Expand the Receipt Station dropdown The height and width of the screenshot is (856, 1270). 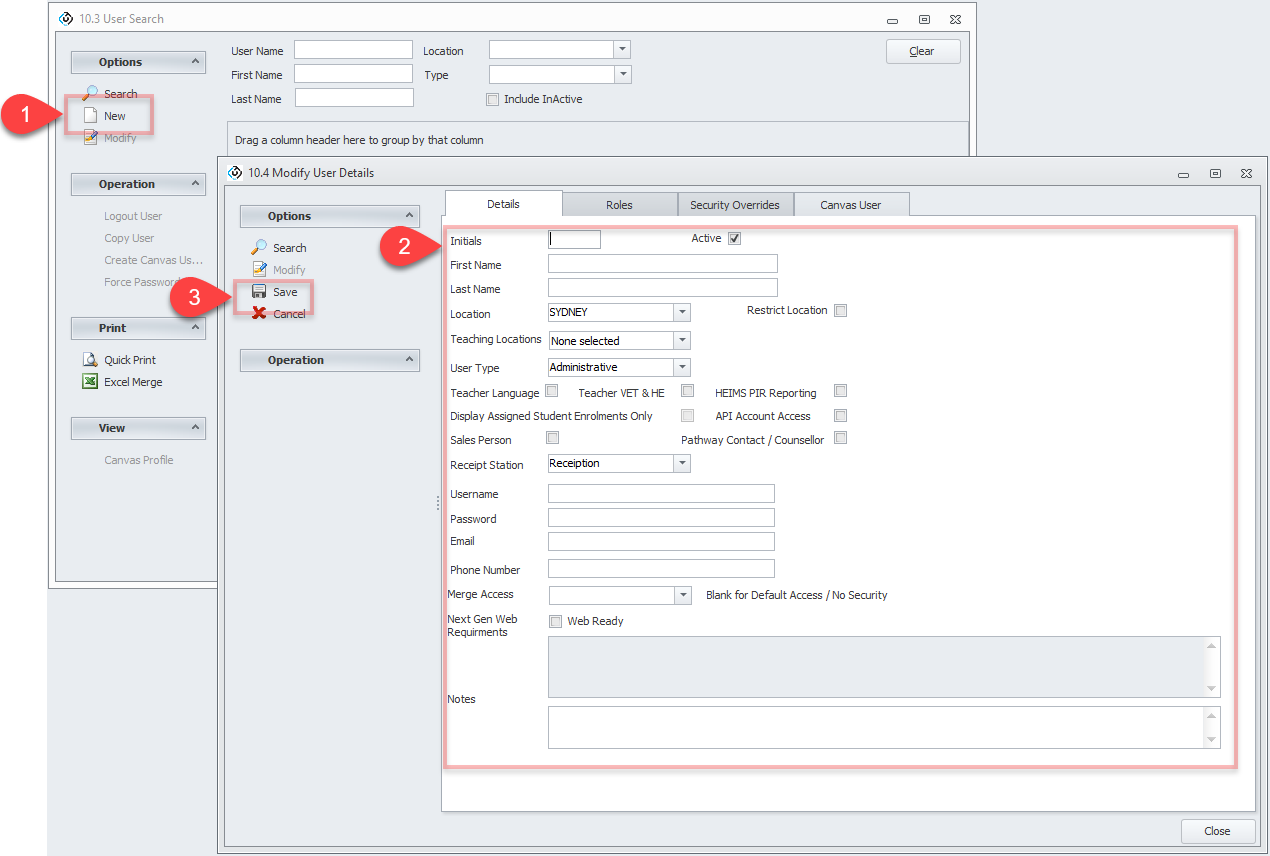681,464
